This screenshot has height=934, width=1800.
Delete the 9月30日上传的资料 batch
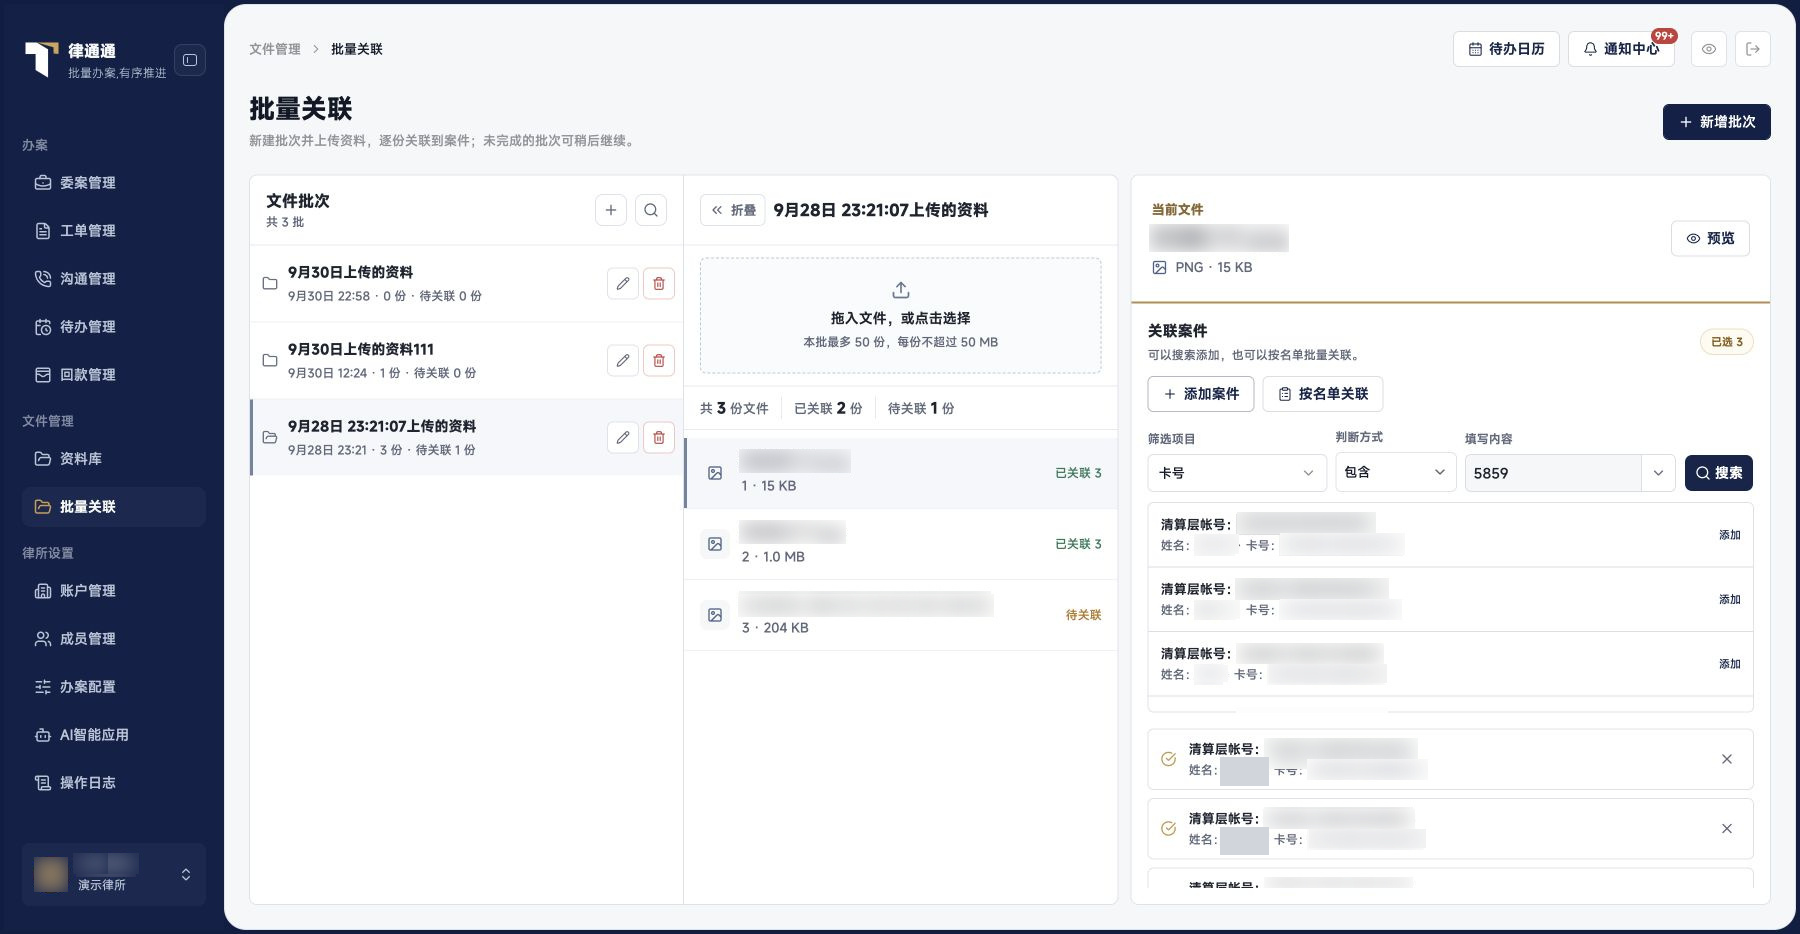tap(659, 283)
